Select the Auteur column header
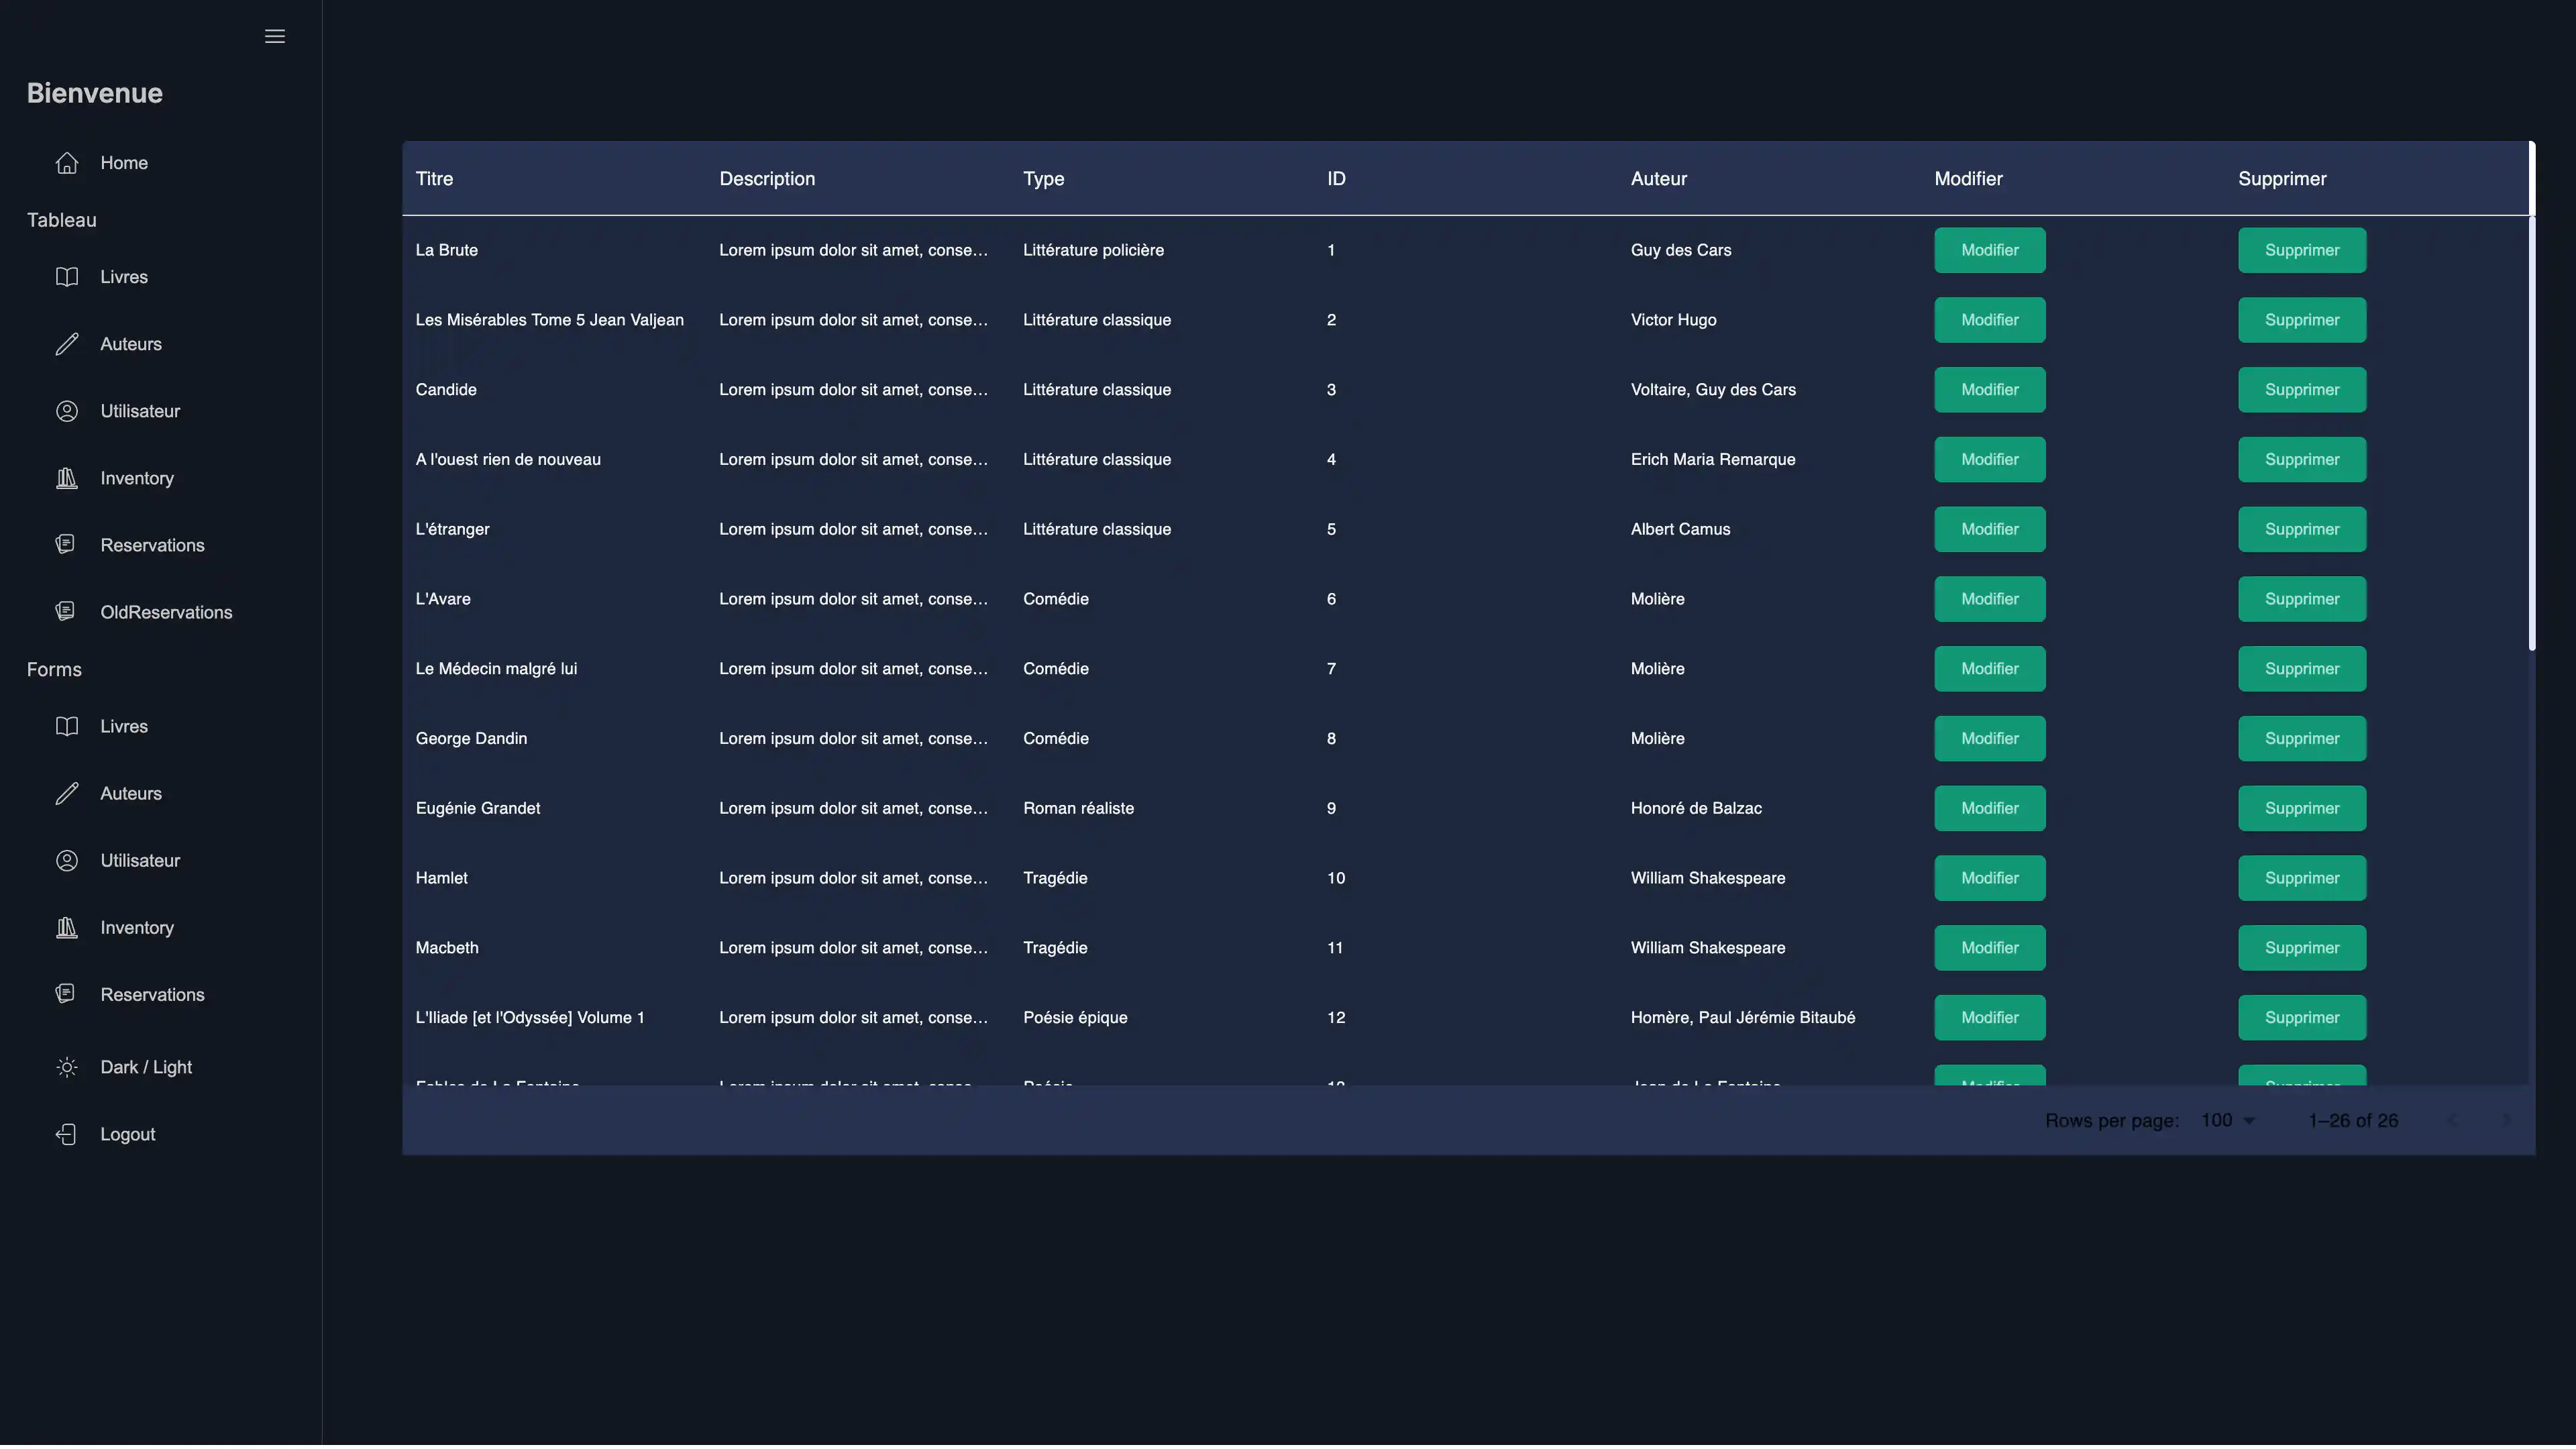 click(1658, 178)
